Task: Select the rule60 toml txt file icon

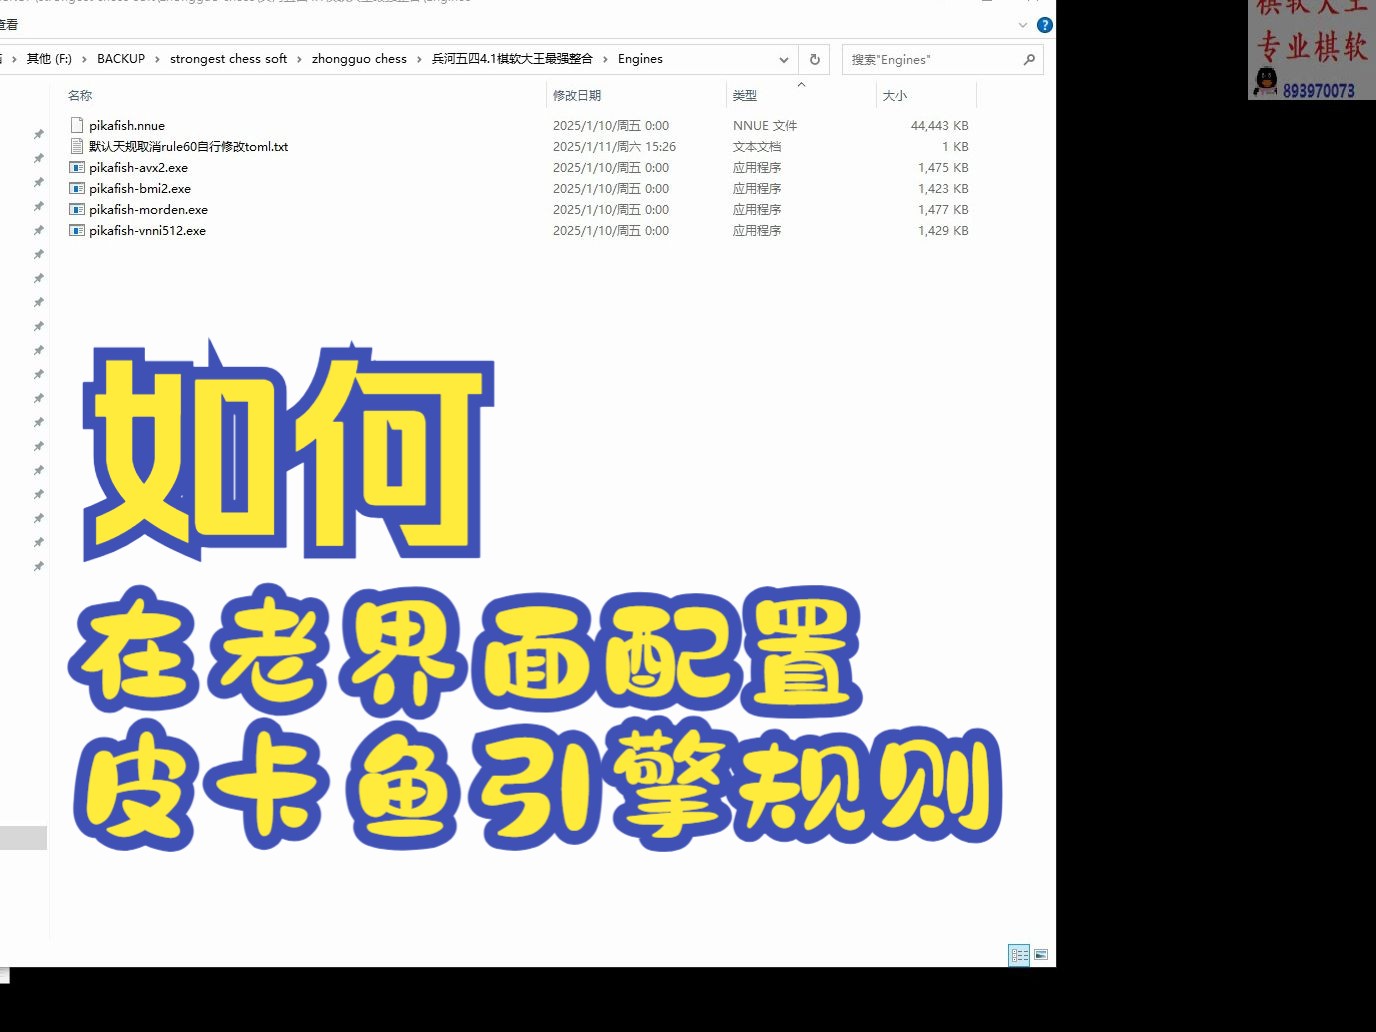Action: (77, 147)
